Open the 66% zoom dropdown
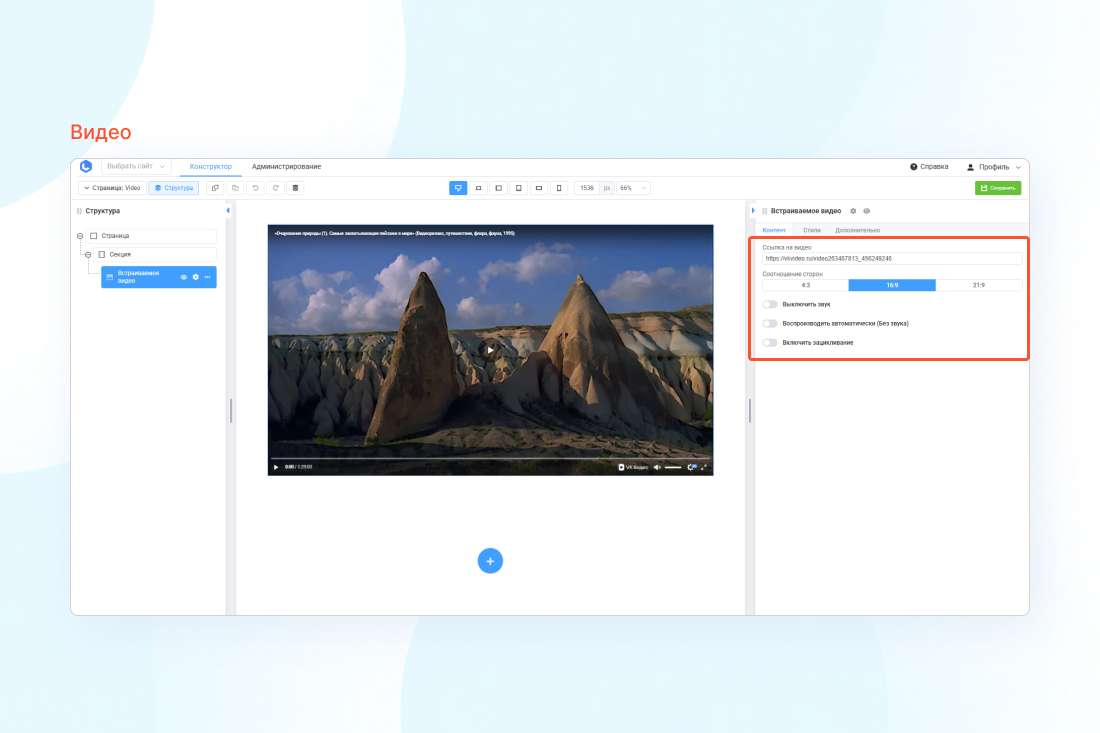 [x=632, y=188]
